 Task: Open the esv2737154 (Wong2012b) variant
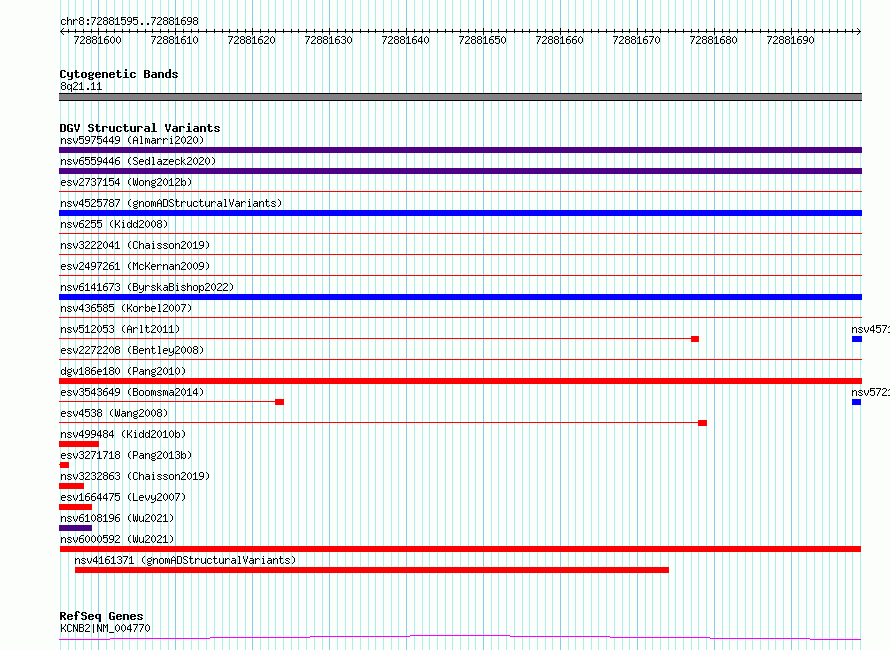click(x=126, y=182)
